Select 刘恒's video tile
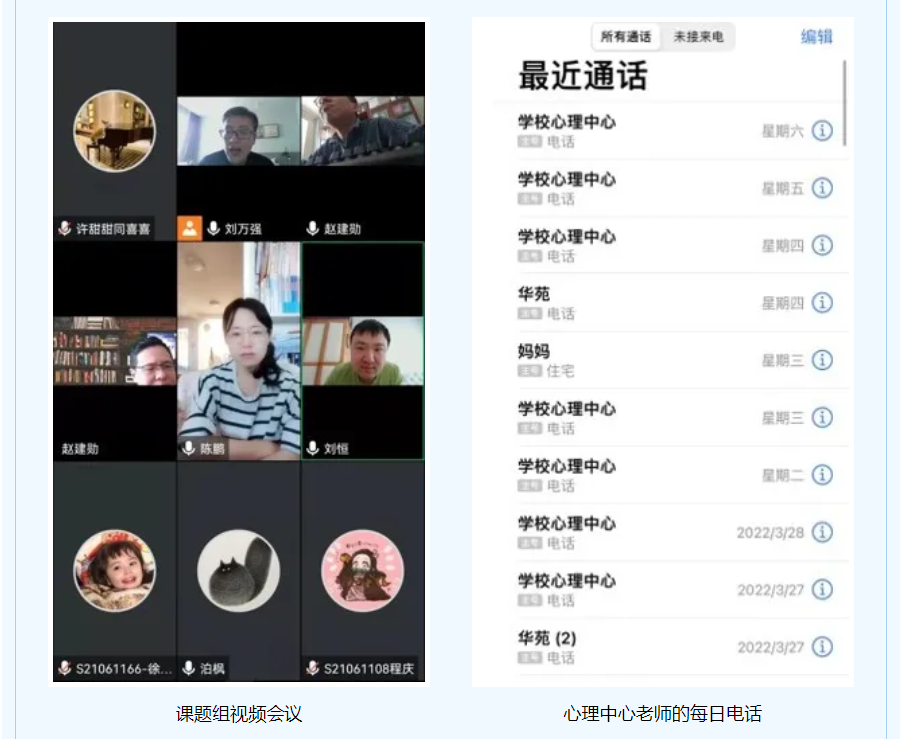The width and height of the screenshot is (904, 739). pyautogui.click(x=363, y=350)
